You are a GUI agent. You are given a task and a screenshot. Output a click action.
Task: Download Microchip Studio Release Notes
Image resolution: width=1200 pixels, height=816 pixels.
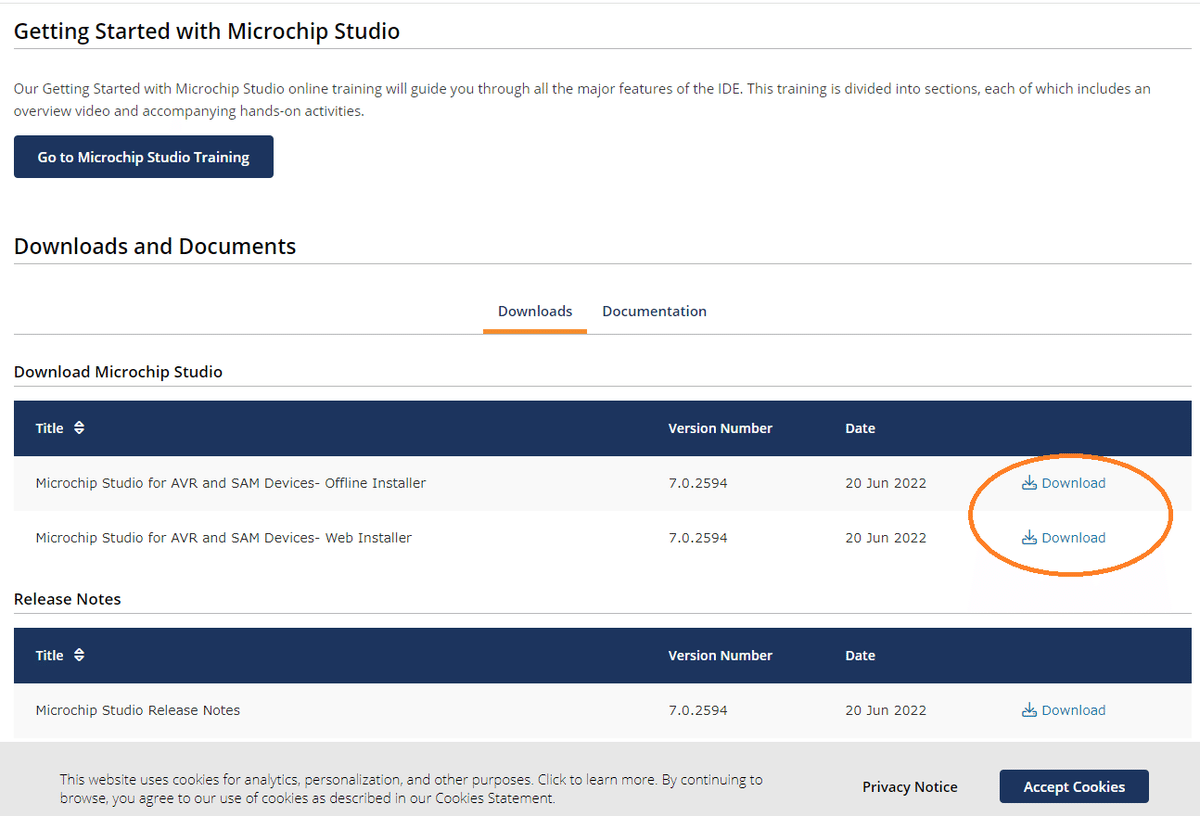point(1063,710)
